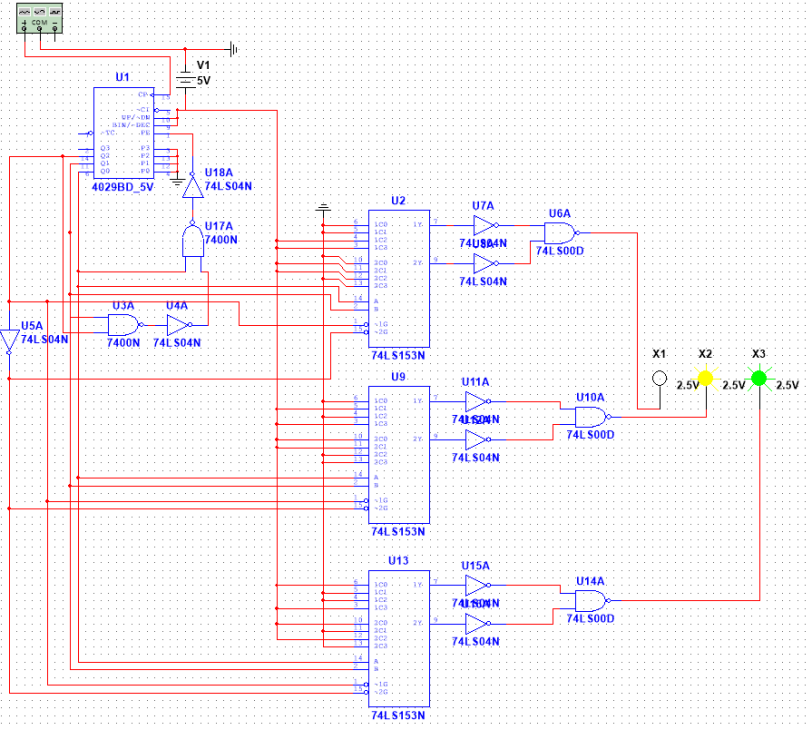Screen dimensions: 812x730
Task: Select the inverter on U9 2Y output
Action: tap(478, 440)
